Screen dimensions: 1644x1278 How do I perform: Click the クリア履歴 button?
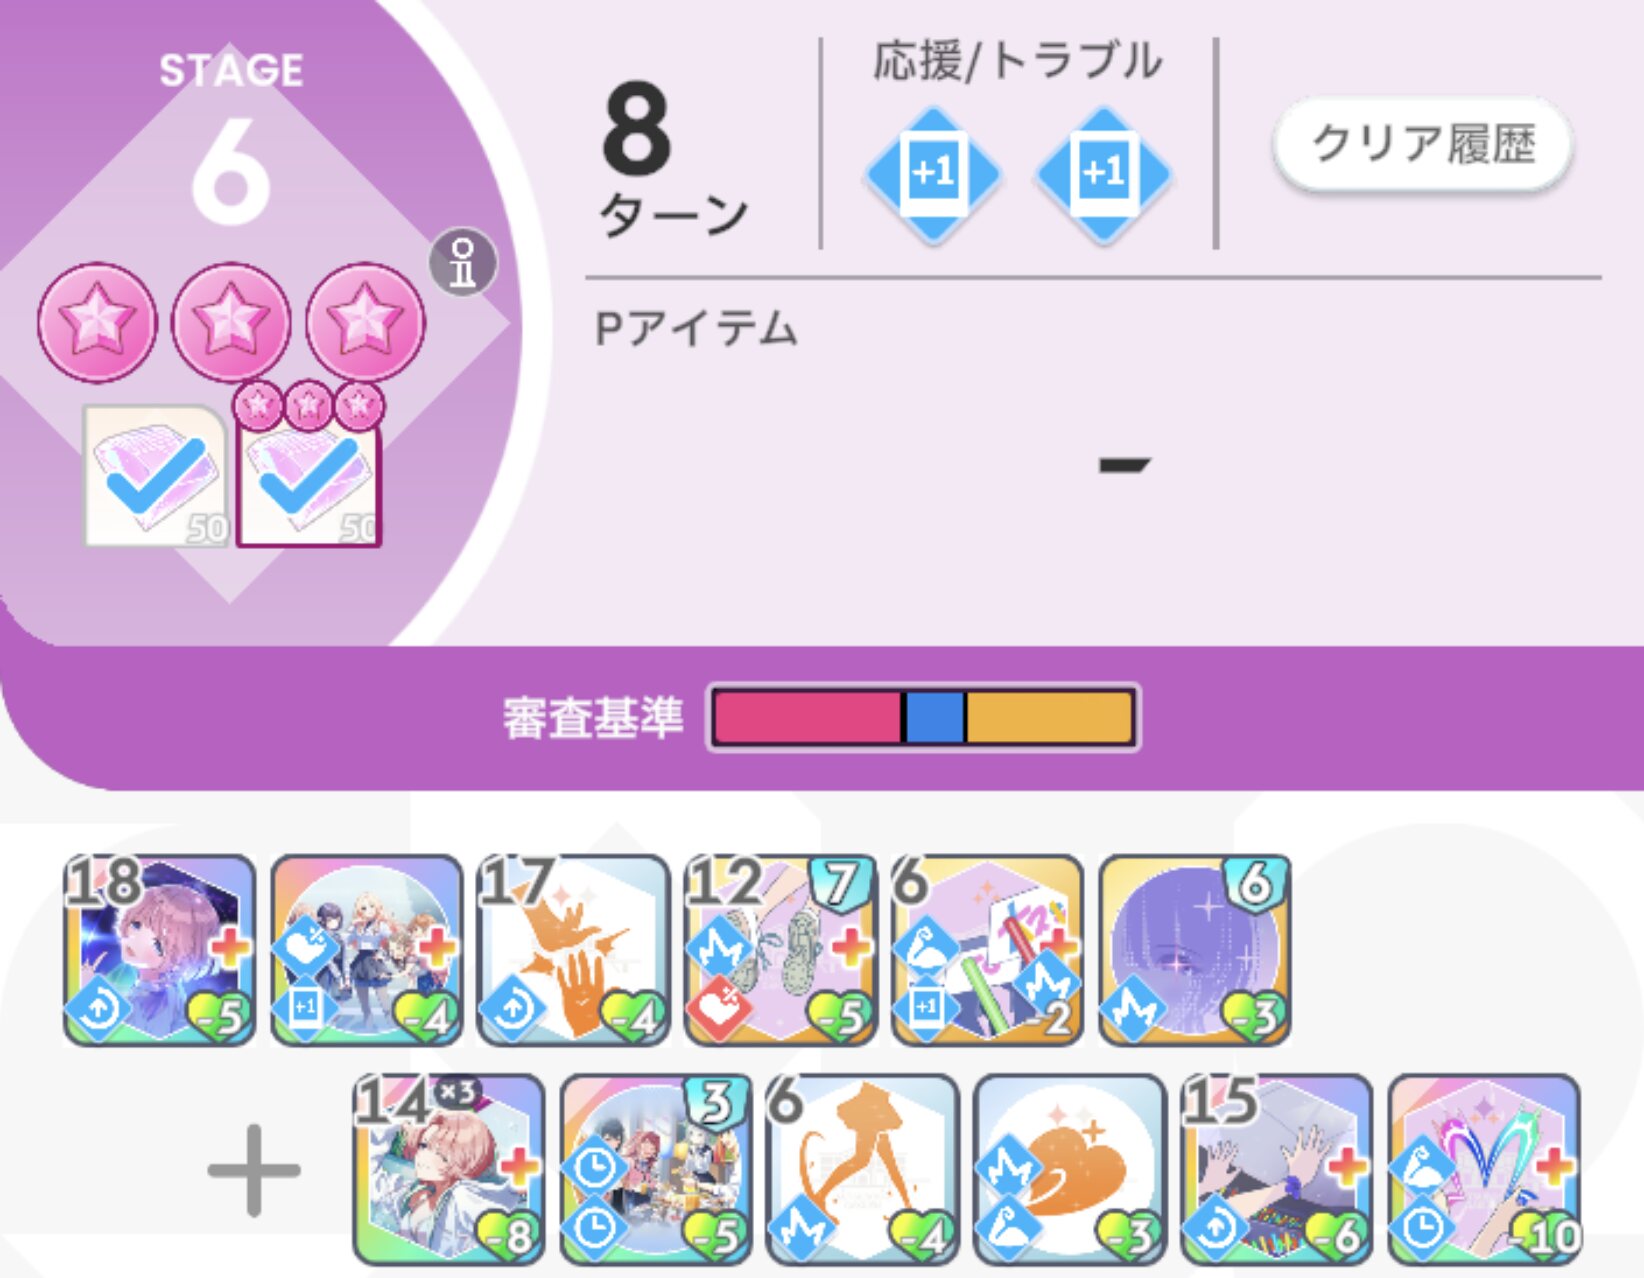point(1422,144)
